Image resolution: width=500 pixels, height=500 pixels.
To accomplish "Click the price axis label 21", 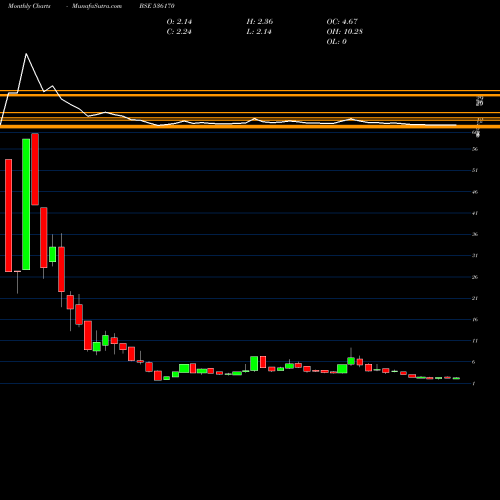I will pos(475,298).
